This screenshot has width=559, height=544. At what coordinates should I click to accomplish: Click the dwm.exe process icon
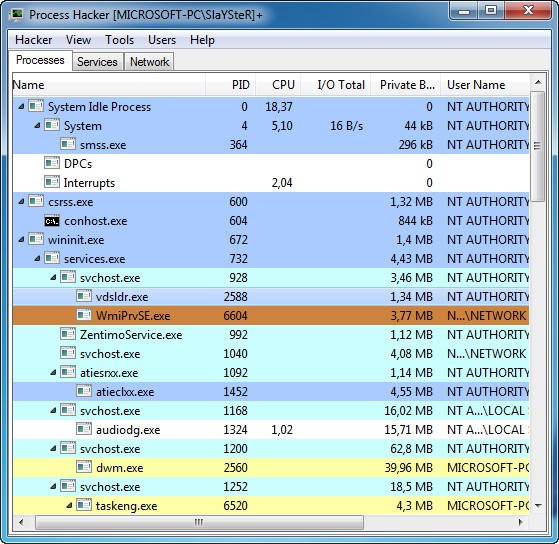point(84,468)
